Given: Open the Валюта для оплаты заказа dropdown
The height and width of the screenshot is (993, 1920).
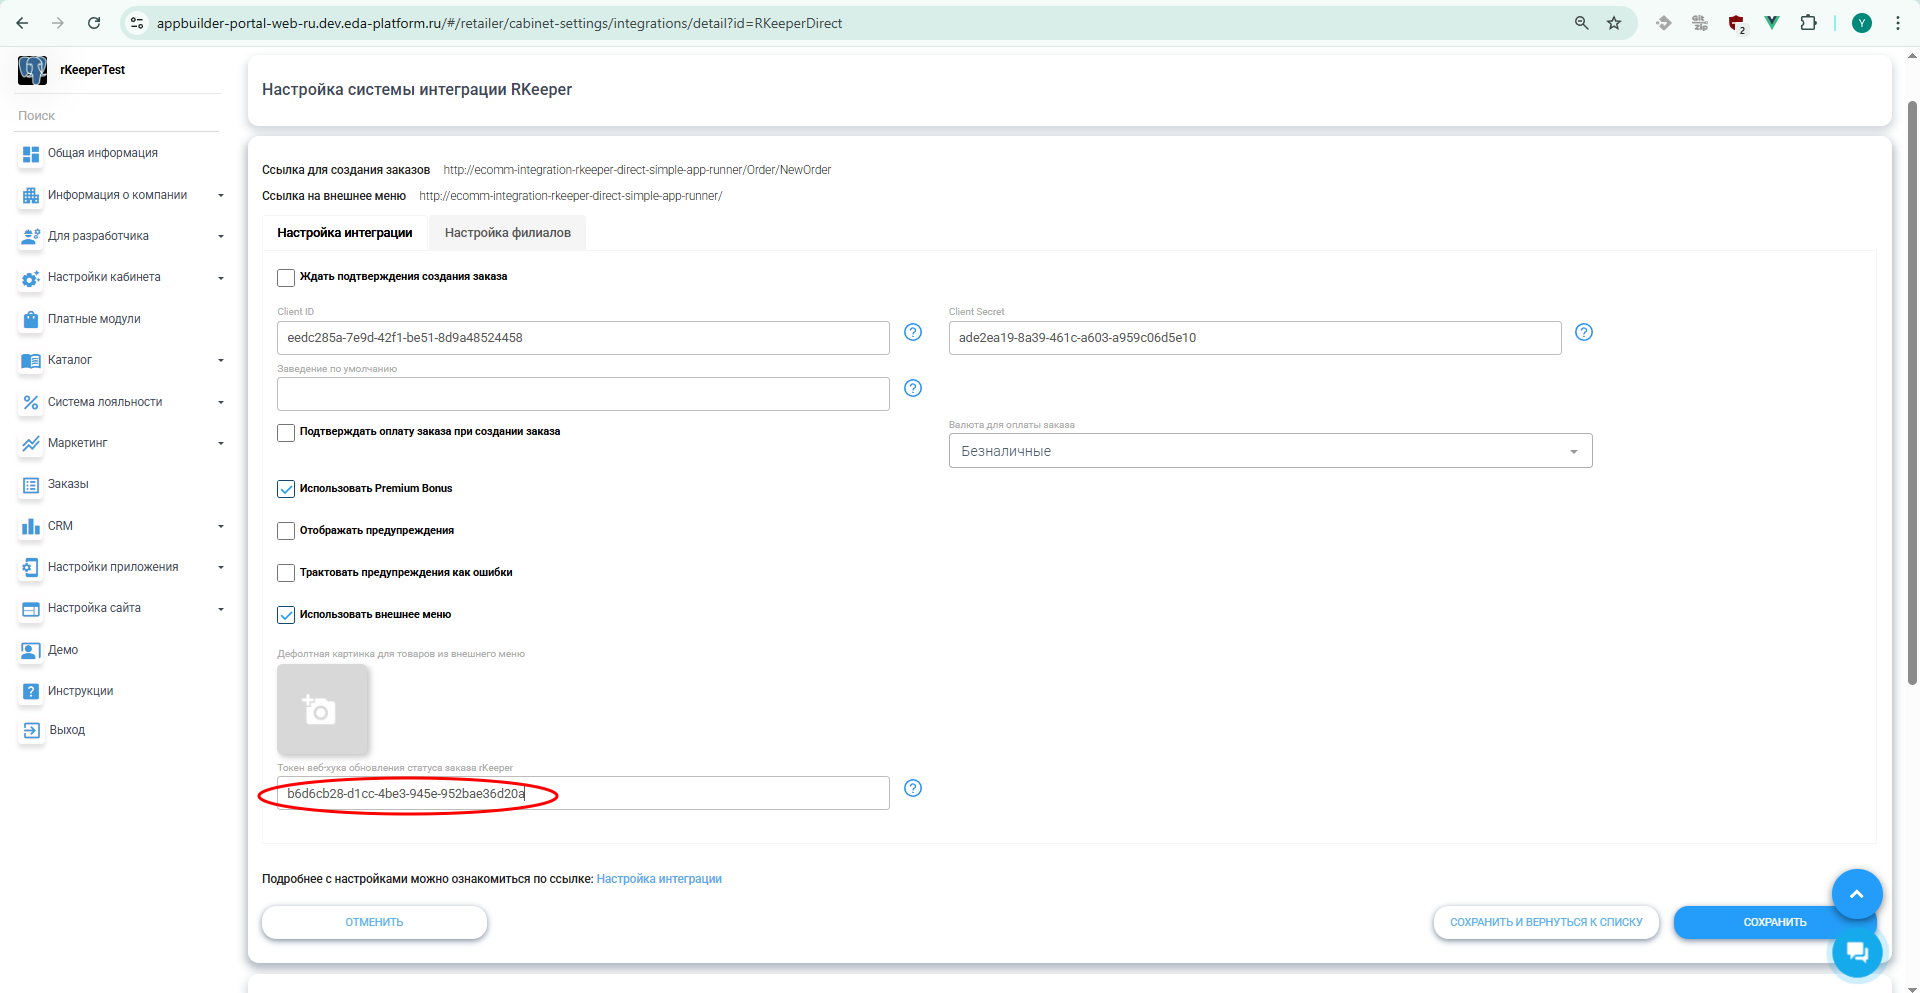Looking at the screenshot, I should point(1269,451).
